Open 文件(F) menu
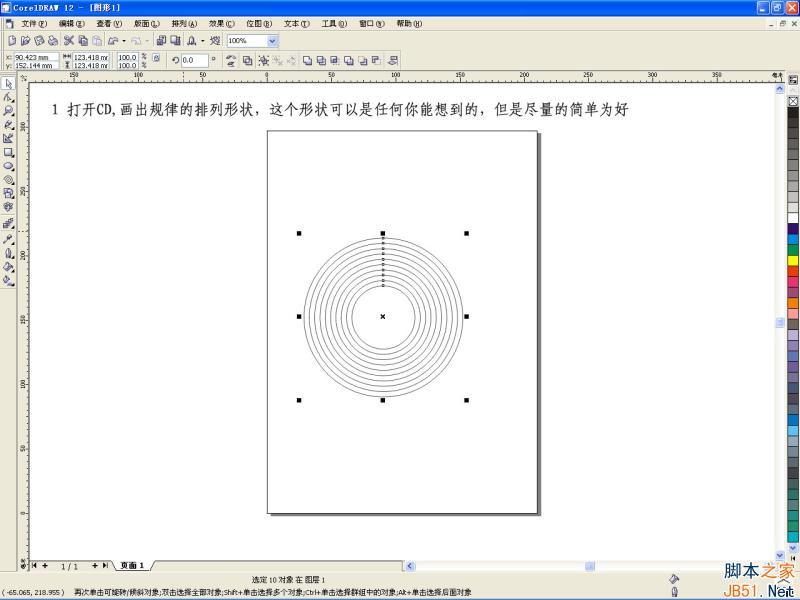Image resolution: width=800 pixels, height=600 pixels. [x=34, y=23]
